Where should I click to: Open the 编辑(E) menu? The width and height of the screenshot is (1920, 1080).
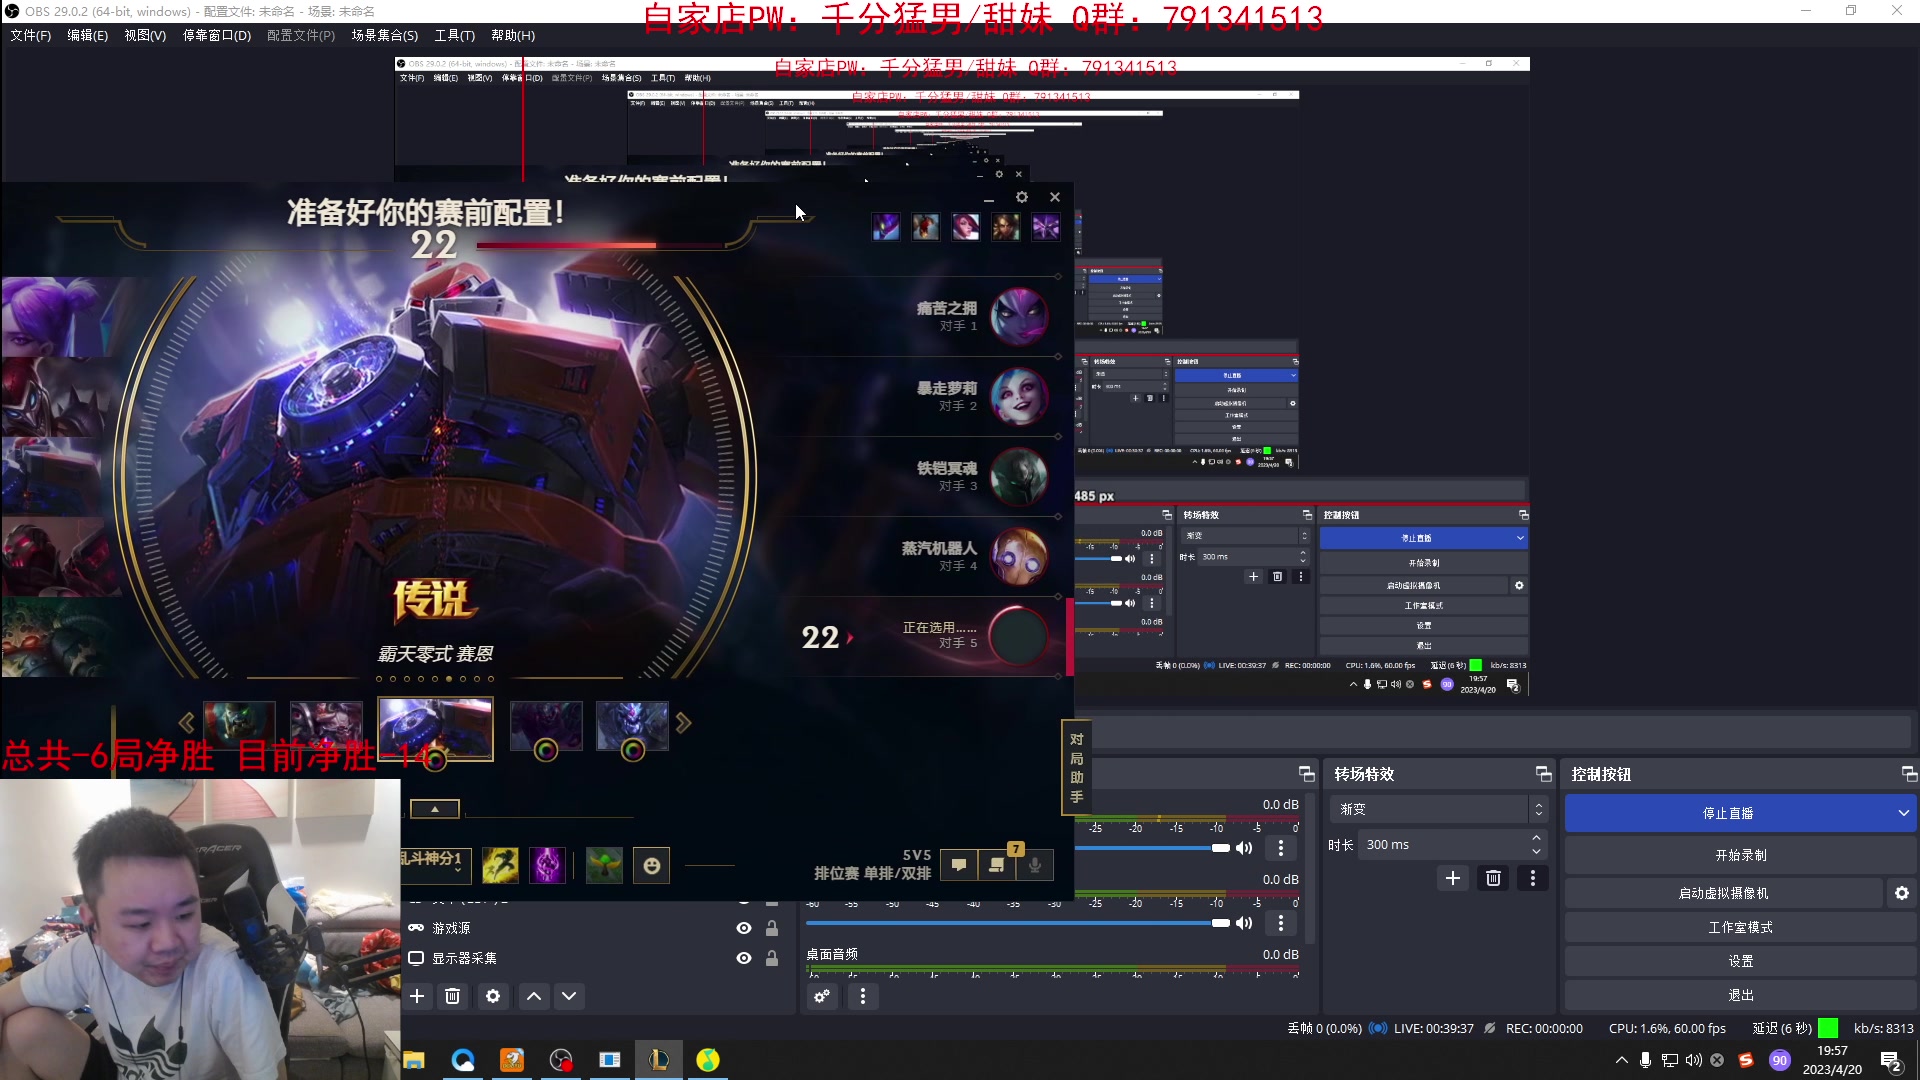click(x=87, y=35)
